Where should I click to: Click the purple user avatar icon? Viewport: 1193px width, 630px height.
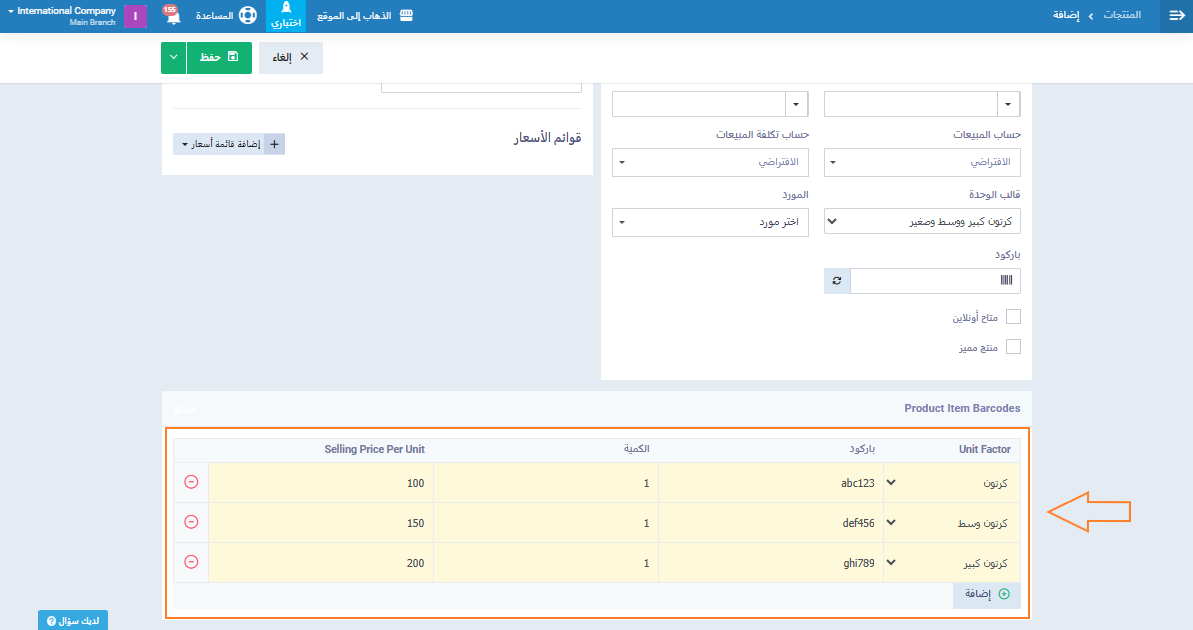click(x=135, y=17)
